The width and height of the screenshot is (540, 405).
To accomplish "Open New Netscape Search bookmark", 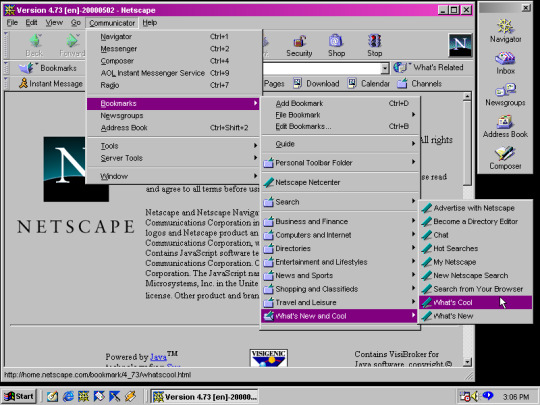I will [x=476, y=276].
